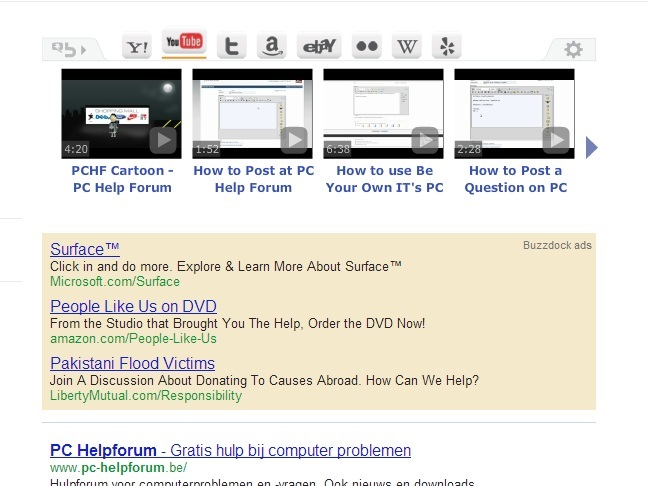Click the Microsoft.com/Surface URL
The height and width of the screenshot is (486, 648).
115,281
